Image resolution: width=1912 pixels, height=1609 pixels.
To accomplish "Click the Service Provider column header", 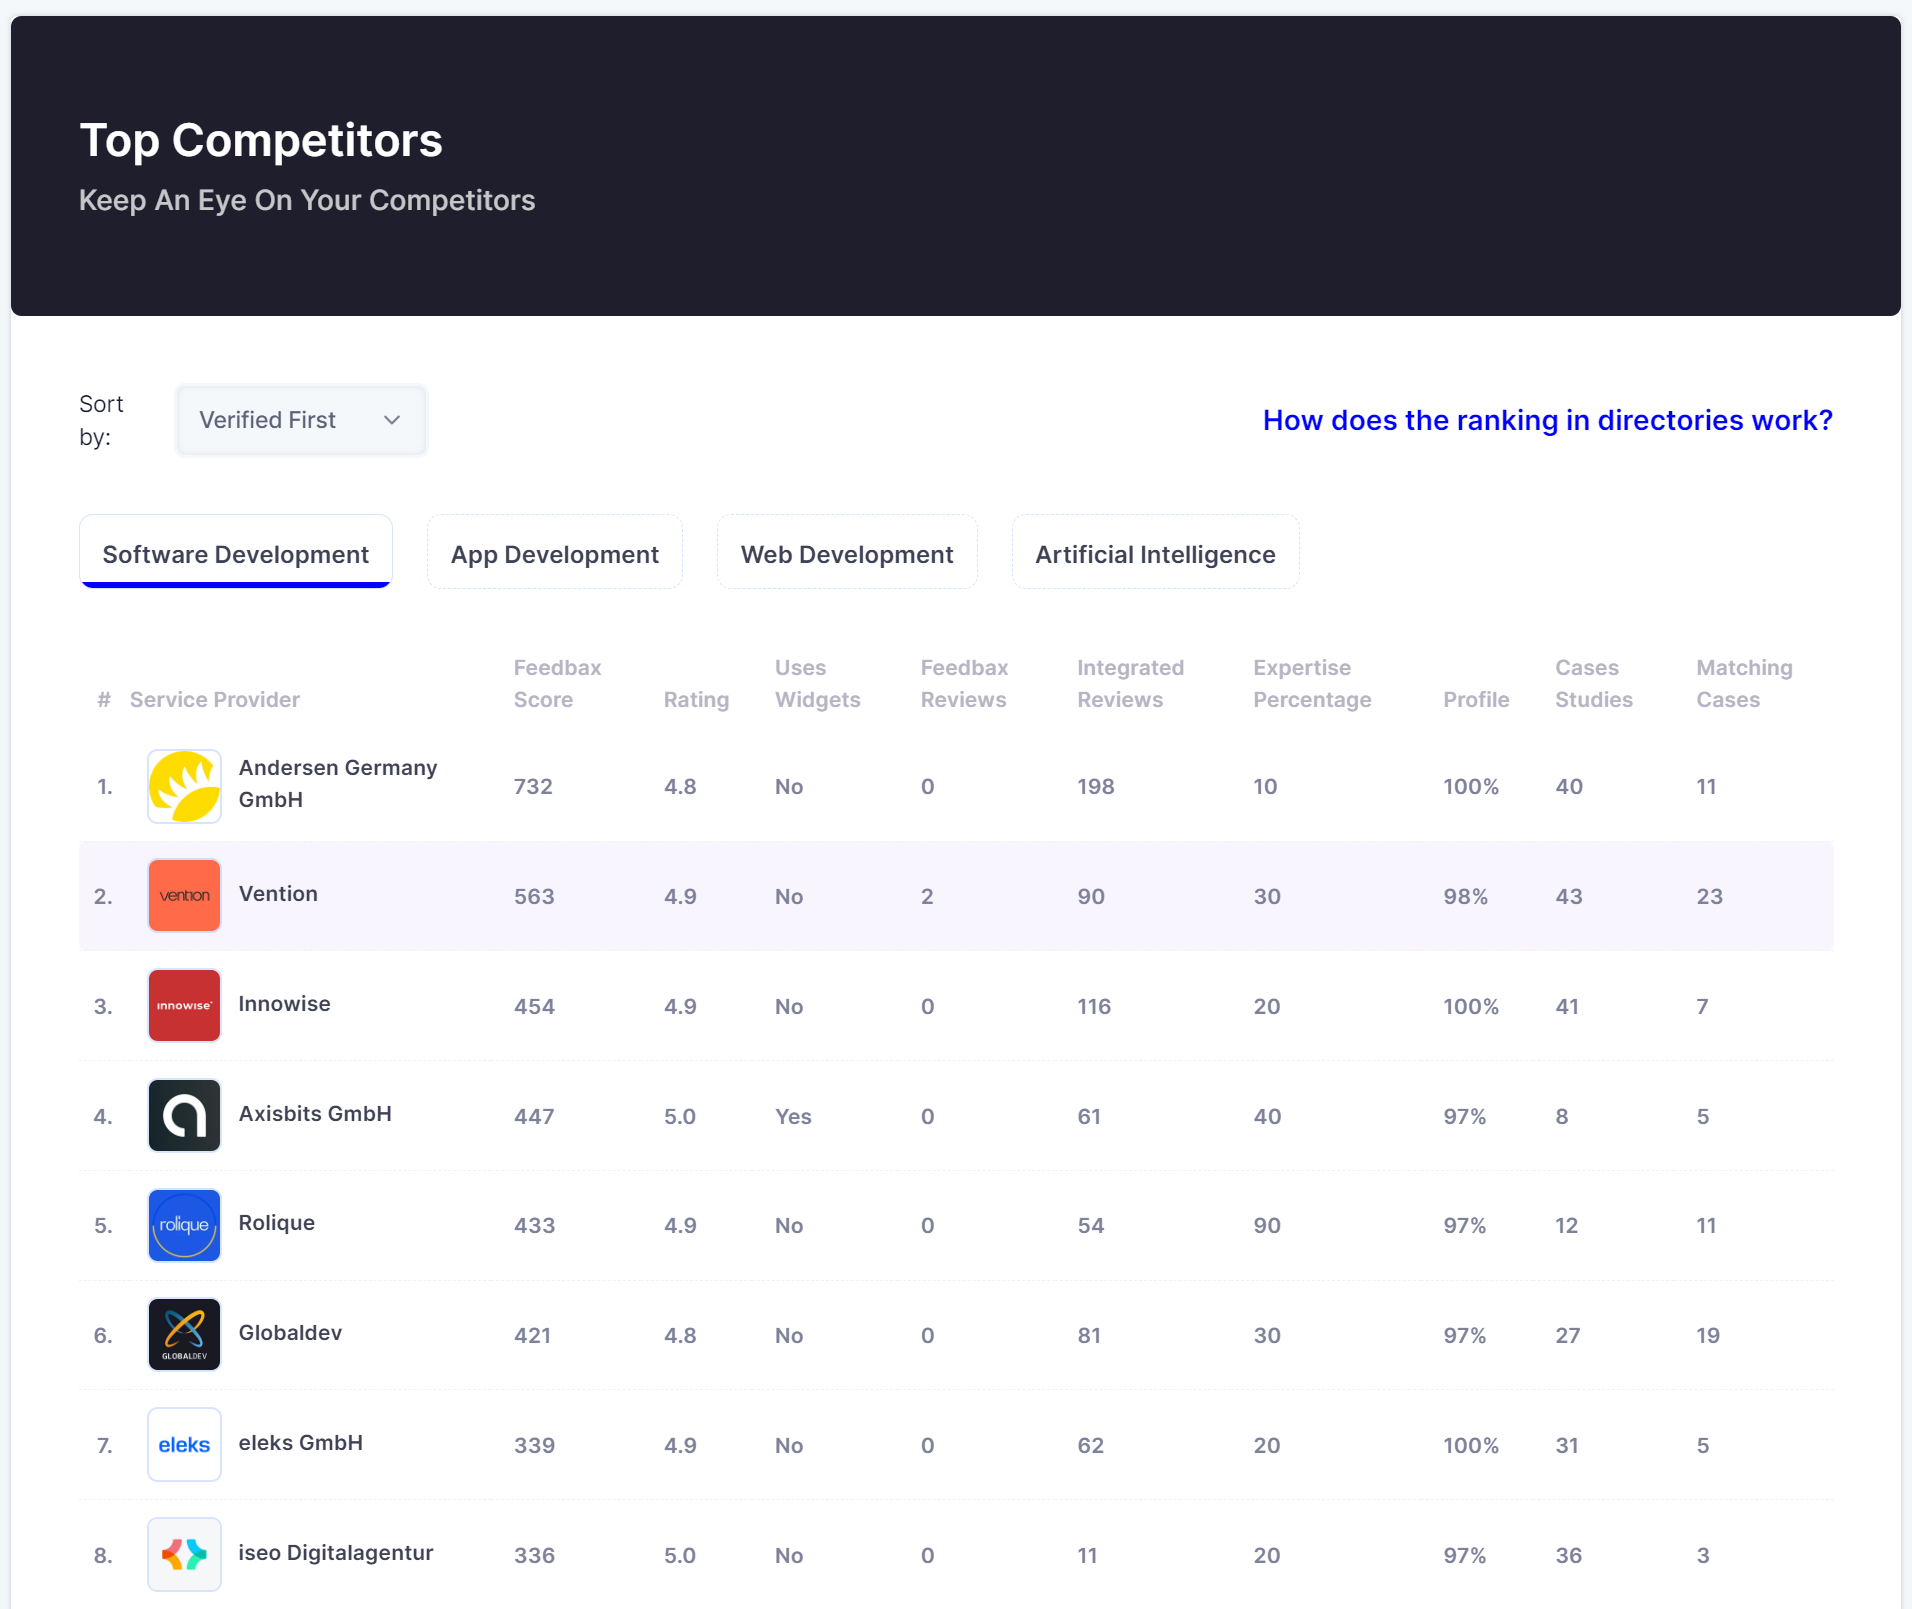I will (215, 700).
